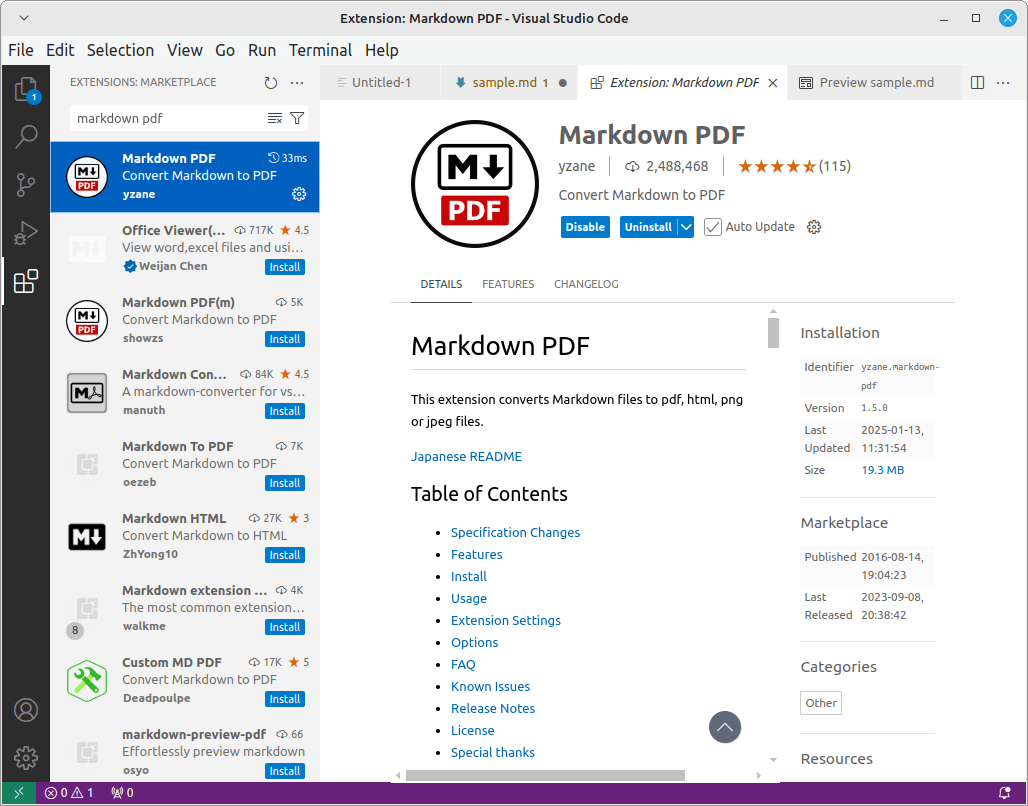Uncheck the Auto Update checkbox

(713, 226)
